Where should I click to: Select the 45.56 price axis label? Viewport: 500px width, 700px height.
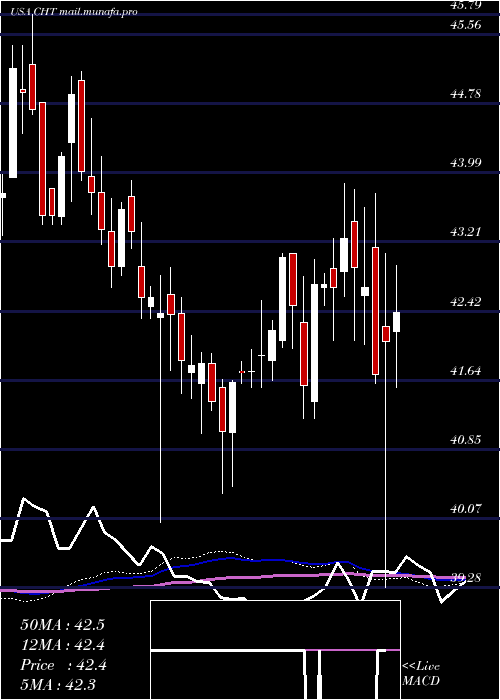[466, 25]
